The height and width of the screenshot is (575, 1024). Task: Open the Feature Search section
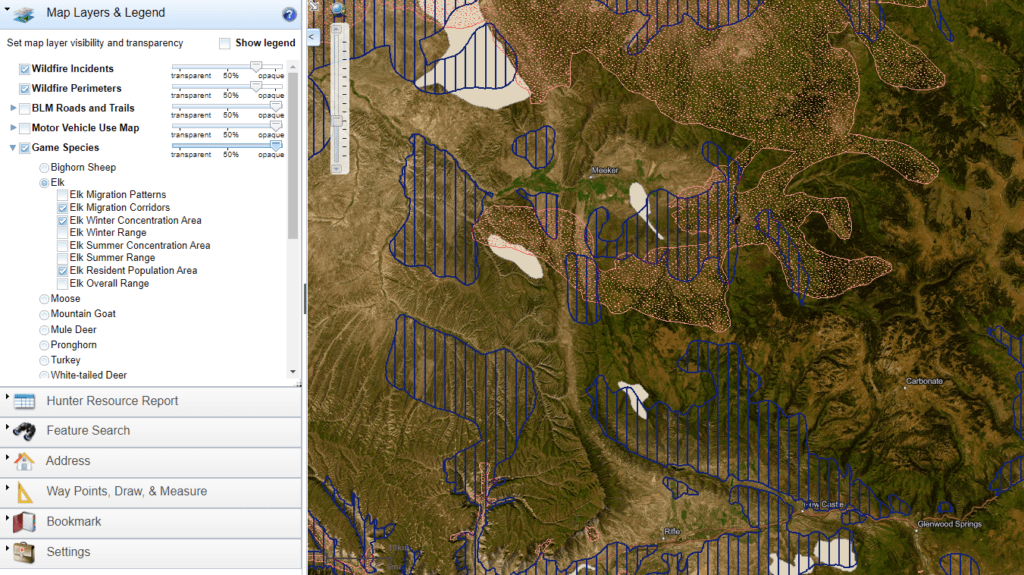pos(151,431)
